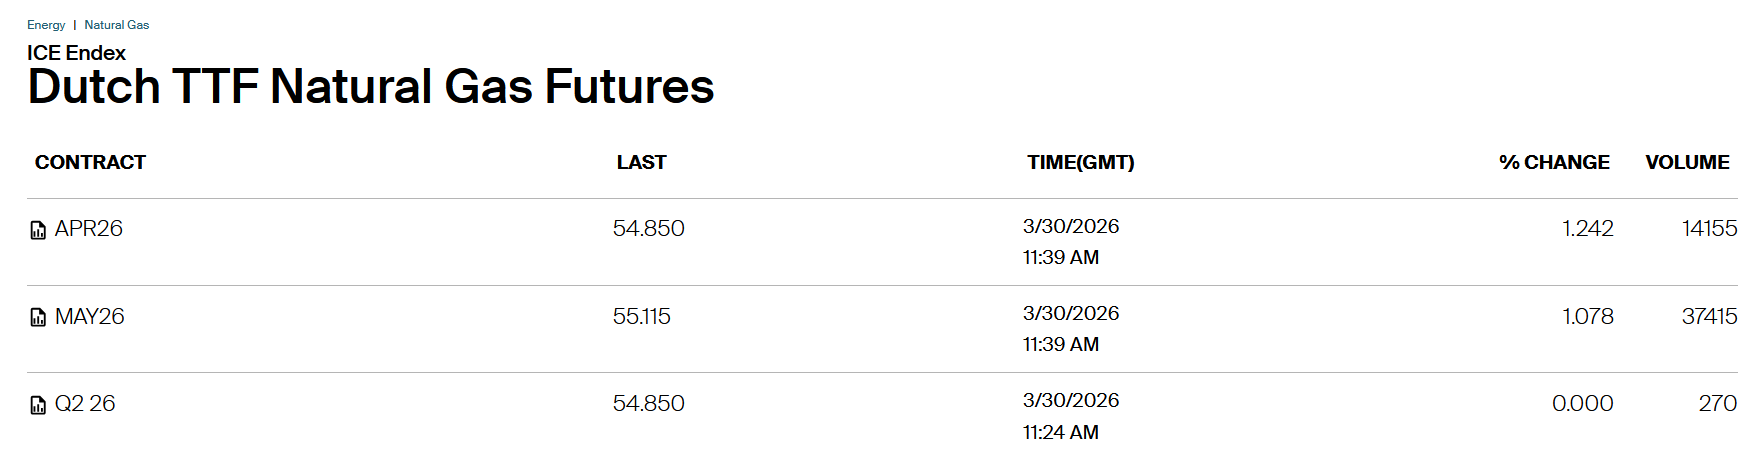This screenshot has width=1751, height=449.
Task: Open the Q2 26 contract chart icon
Action: coord(38,405)
